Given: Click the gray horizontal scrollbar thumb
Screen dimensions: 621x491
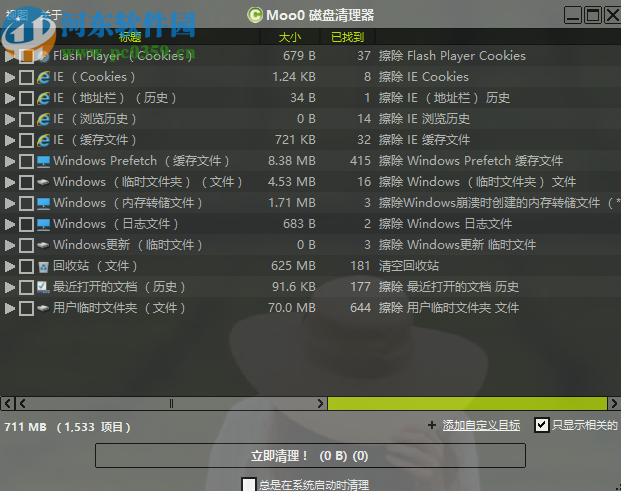Looking at the screenshot, I should tap(171, 403).
